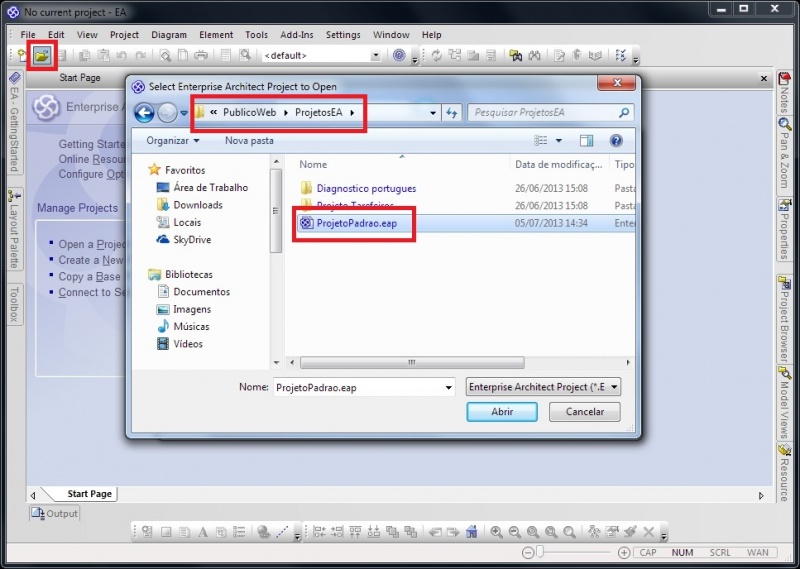
Task: Click the Cancelar button
Action: point(585,411)
